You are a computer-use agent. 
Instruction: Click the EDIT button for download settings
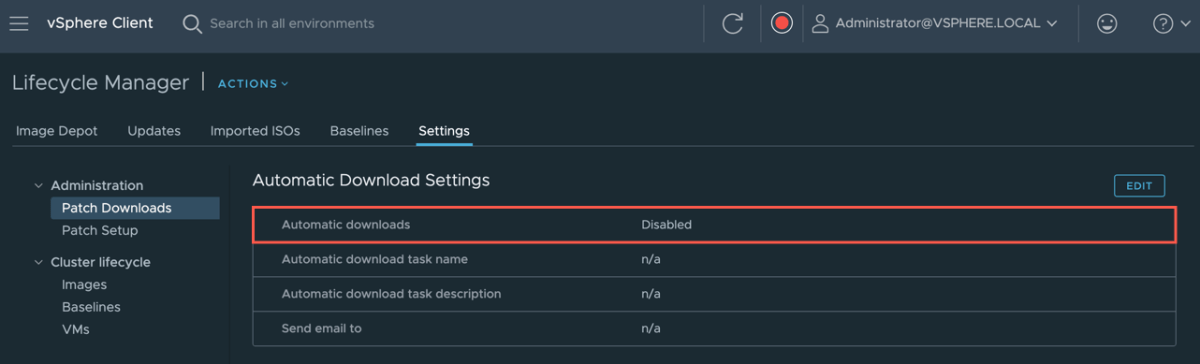click(1139, 186)
